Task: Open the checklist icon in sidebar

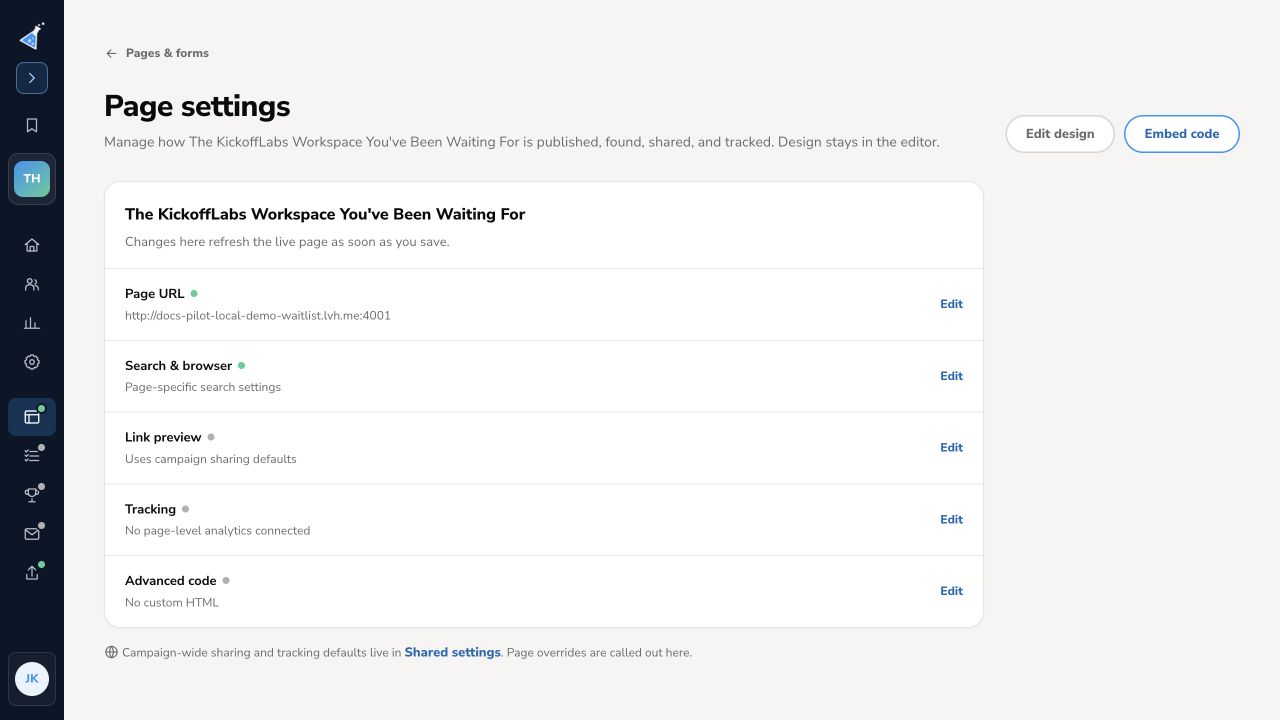Action: pos(32,456)
